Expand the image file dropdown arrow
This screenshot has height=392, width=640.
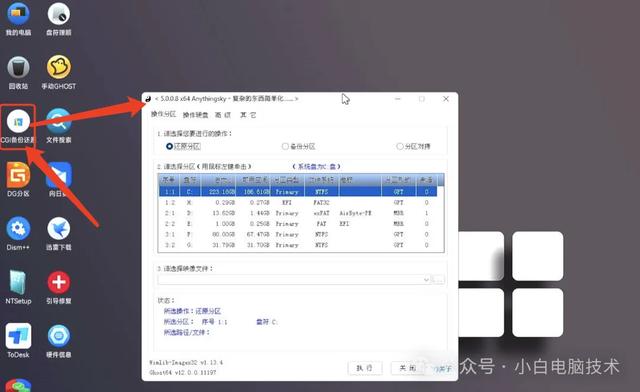pos(426,280)
